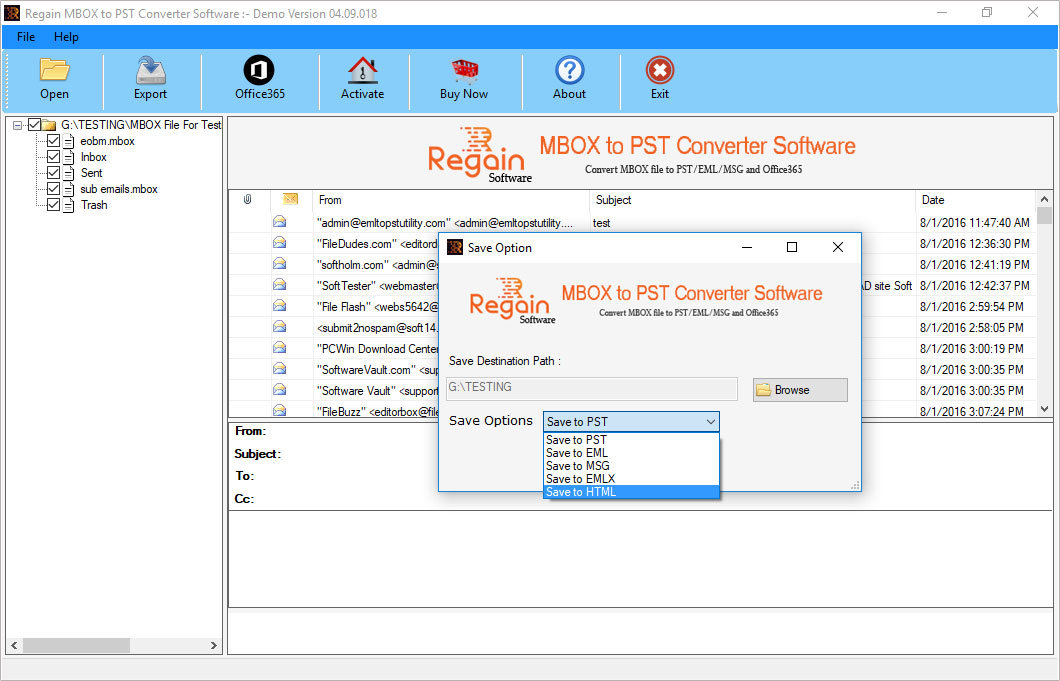The image size is (1060, 681).
Task: Choose Save to EML from the list
Action: click(631, 453)
